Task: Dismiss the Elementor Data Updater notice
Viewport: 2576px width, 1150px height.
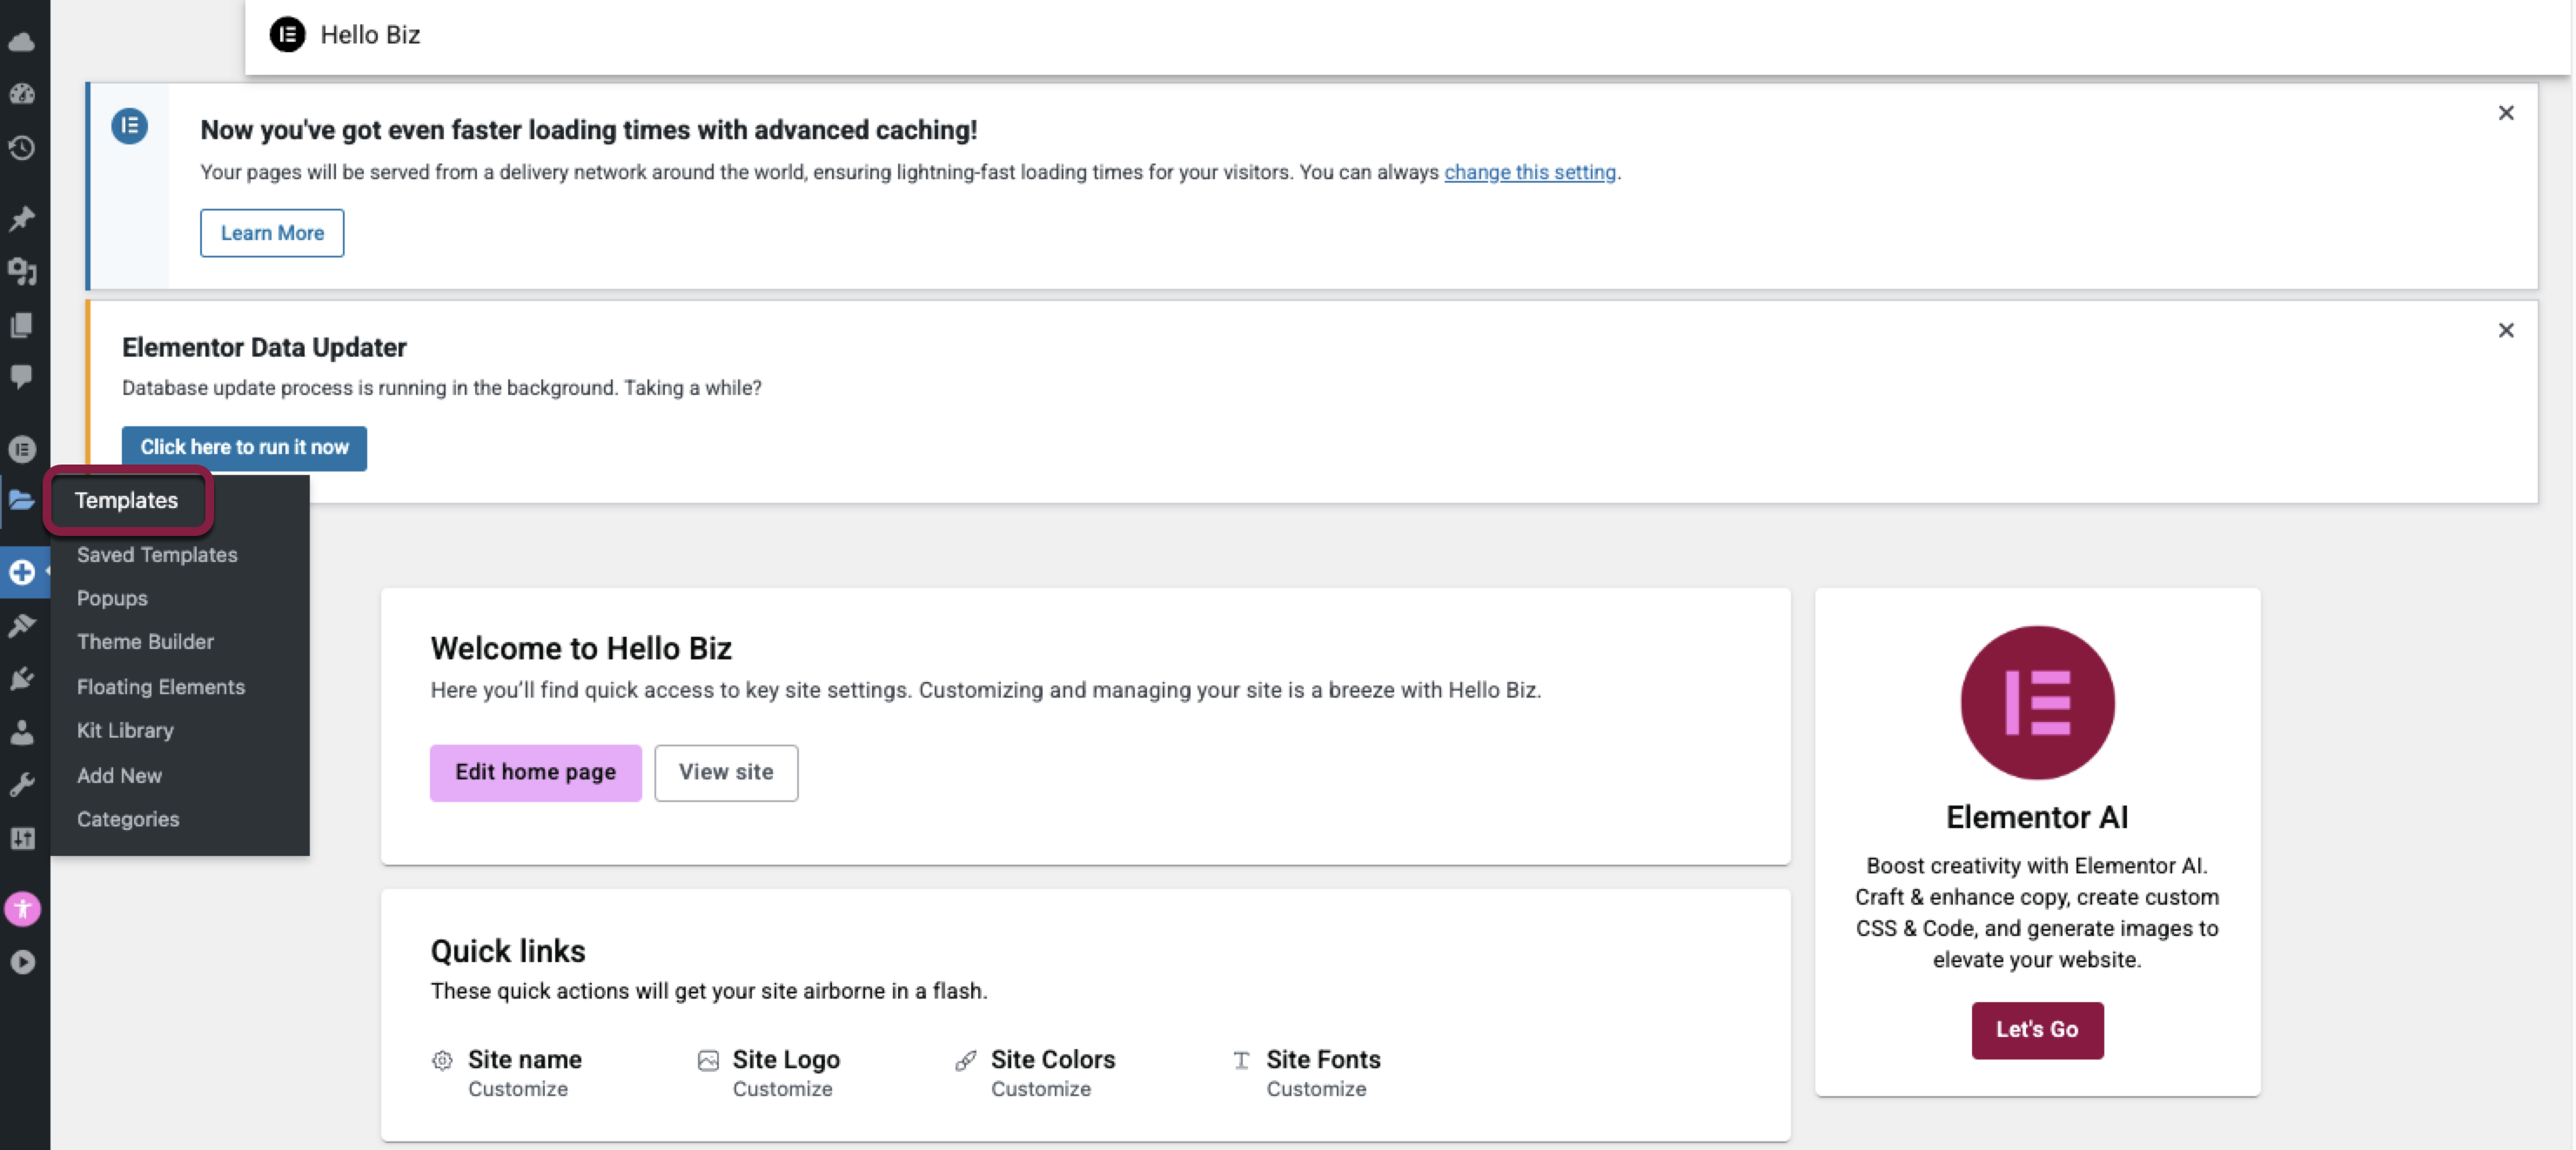Action: [2505, 330]
